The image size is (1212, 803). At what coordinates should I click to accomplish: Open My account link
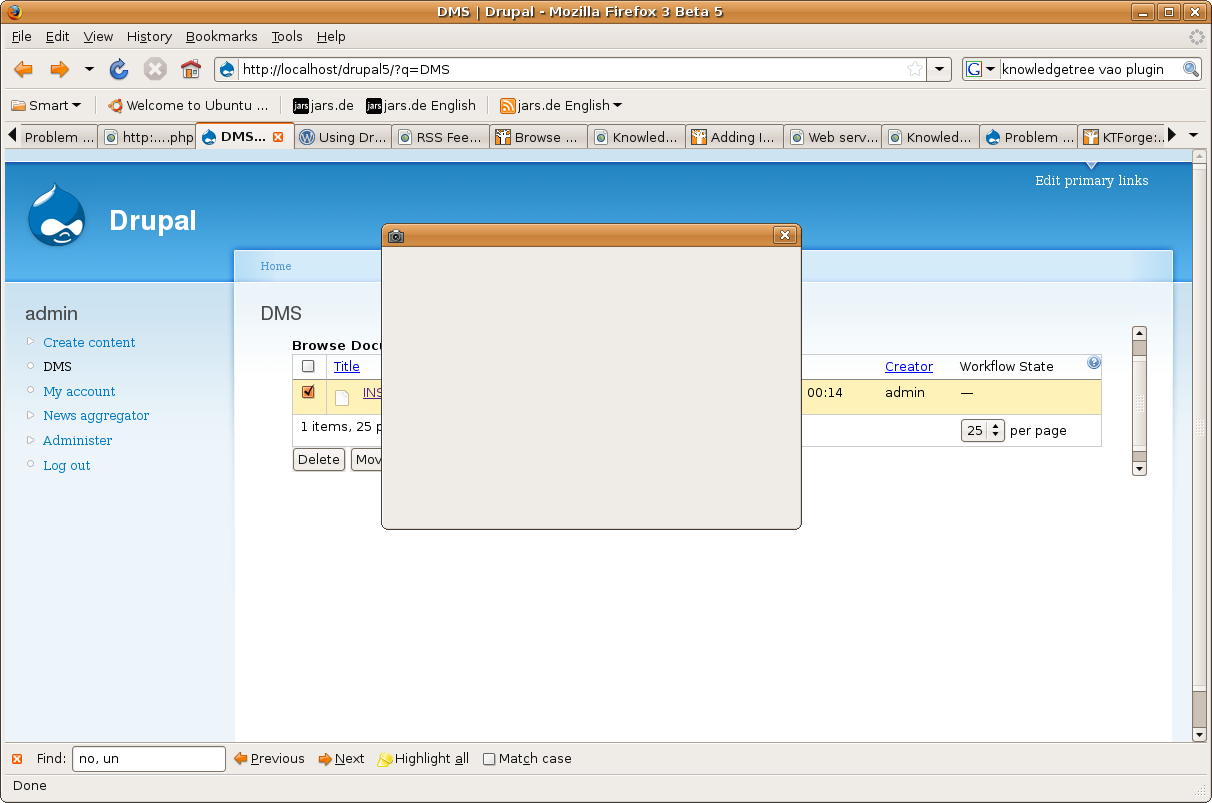click(79, 391)
